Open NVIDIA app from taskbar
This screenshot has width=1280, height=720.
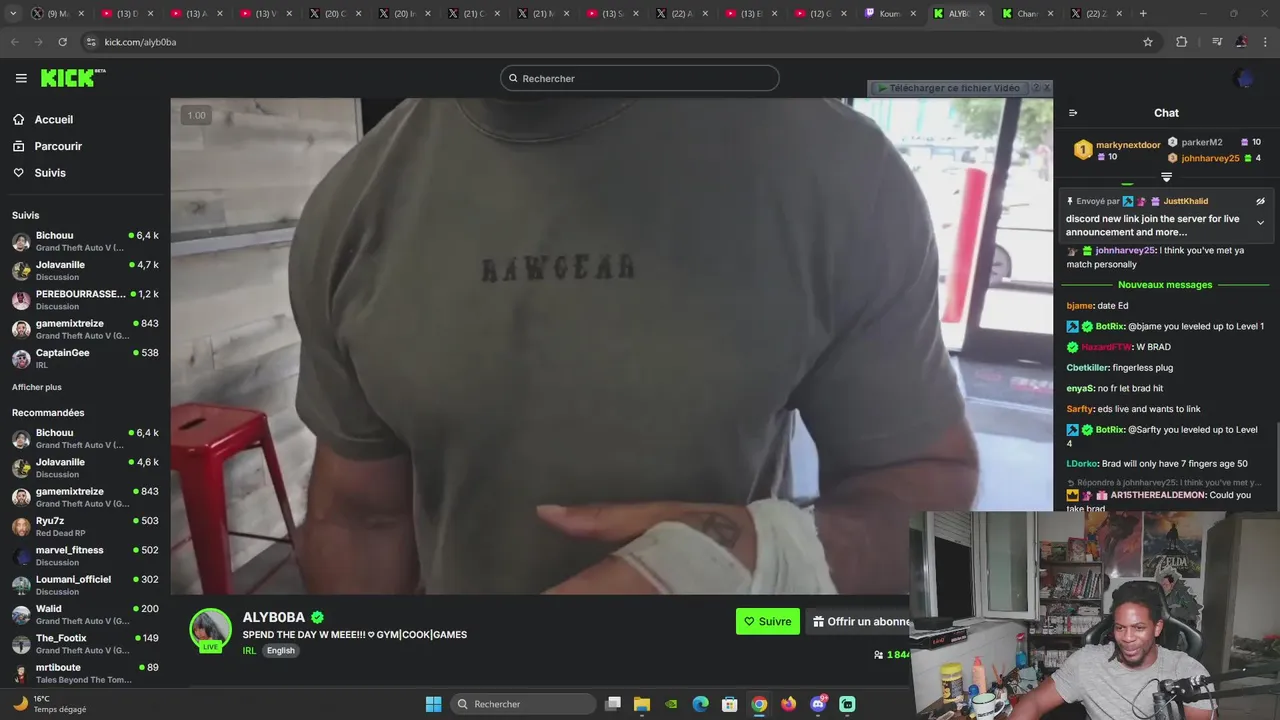click(x=671, y=704)
